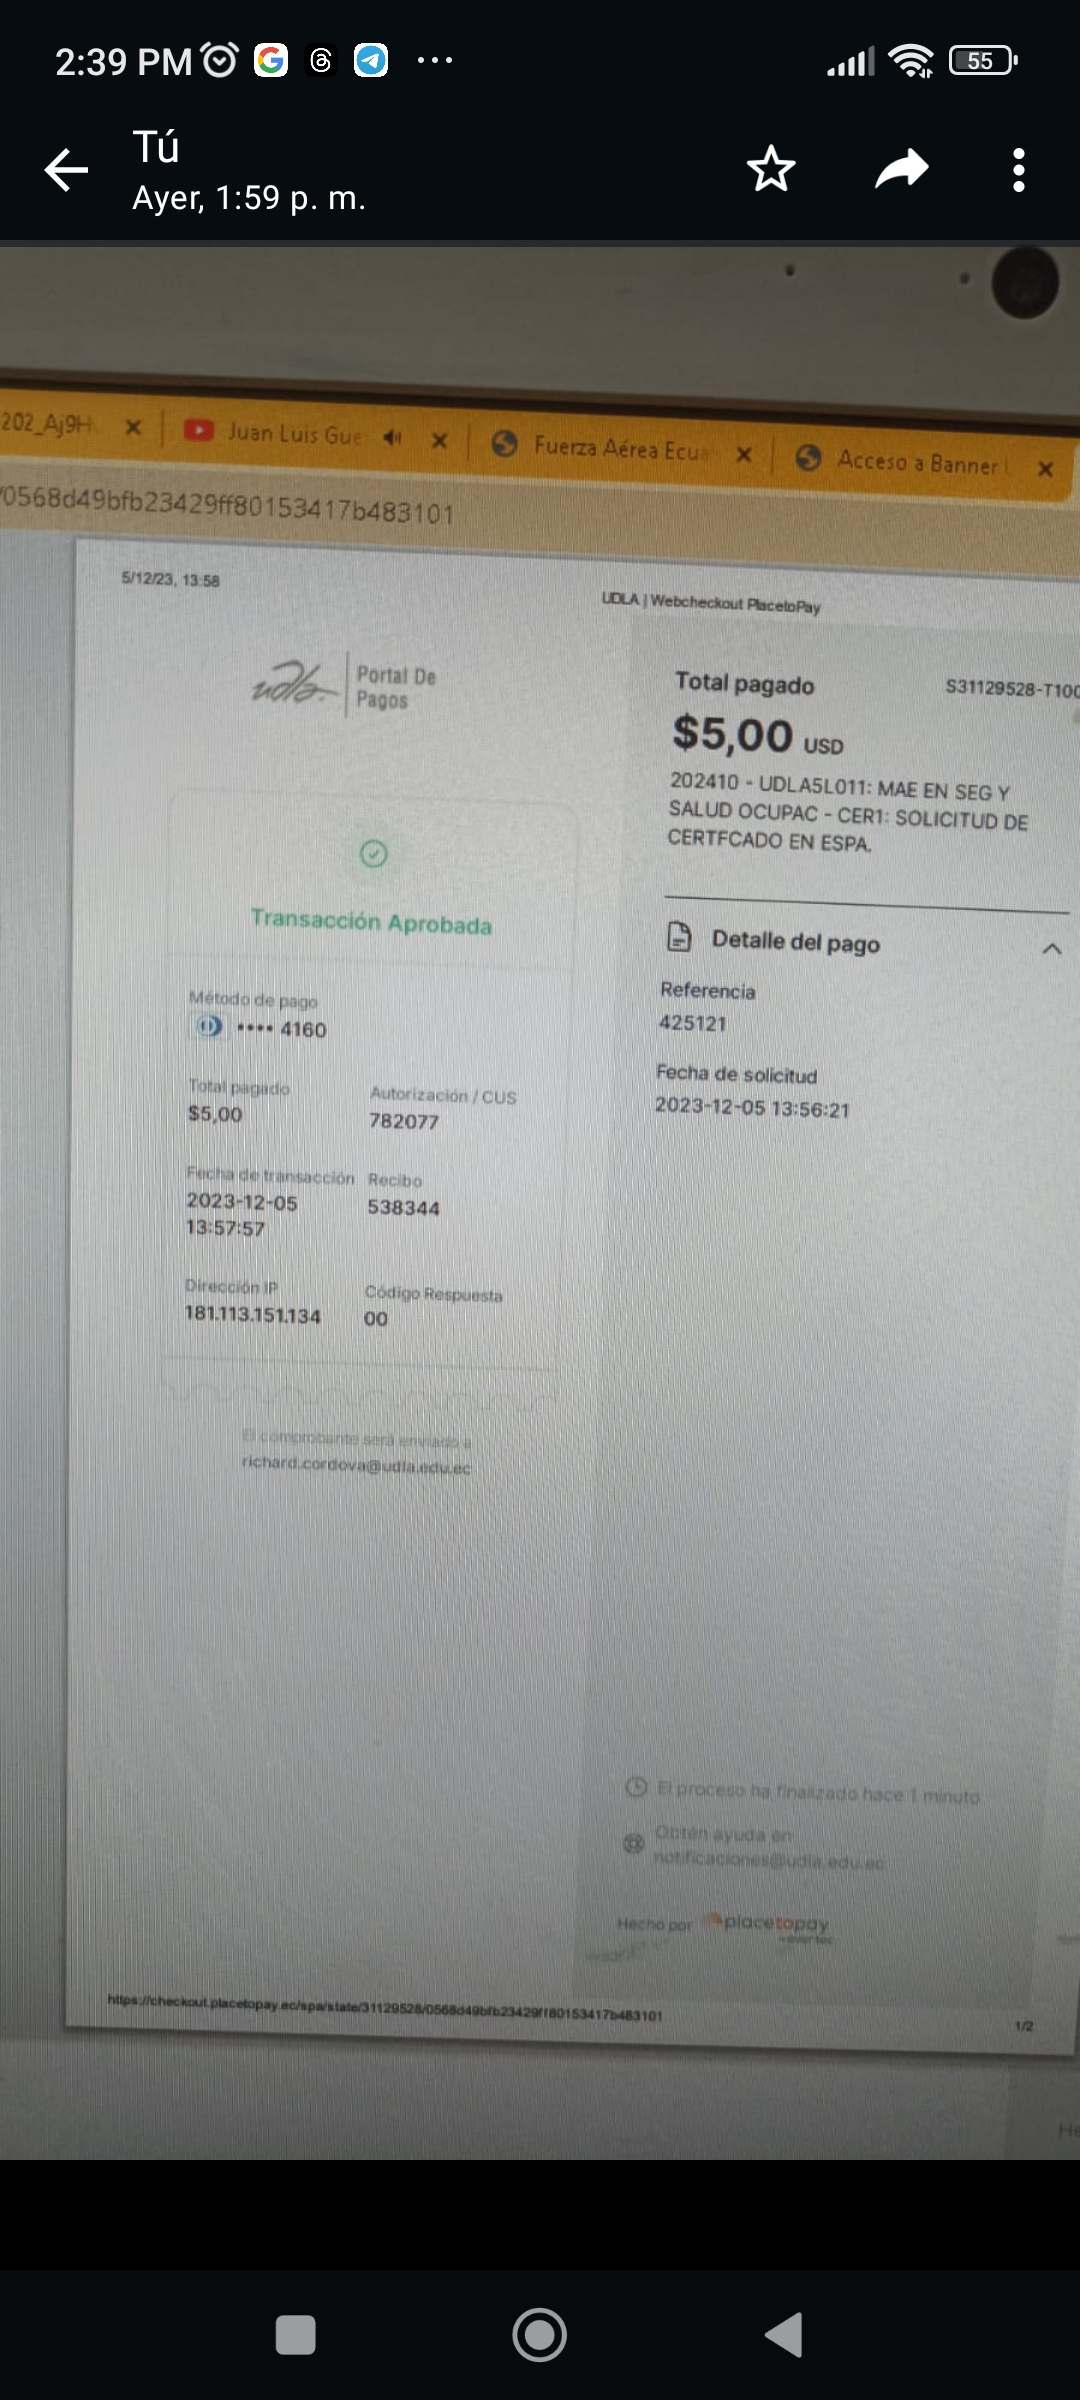Screen dimensions: 1080x2400
Task: Tap the back arrow in header
Action: coord(67,170)
